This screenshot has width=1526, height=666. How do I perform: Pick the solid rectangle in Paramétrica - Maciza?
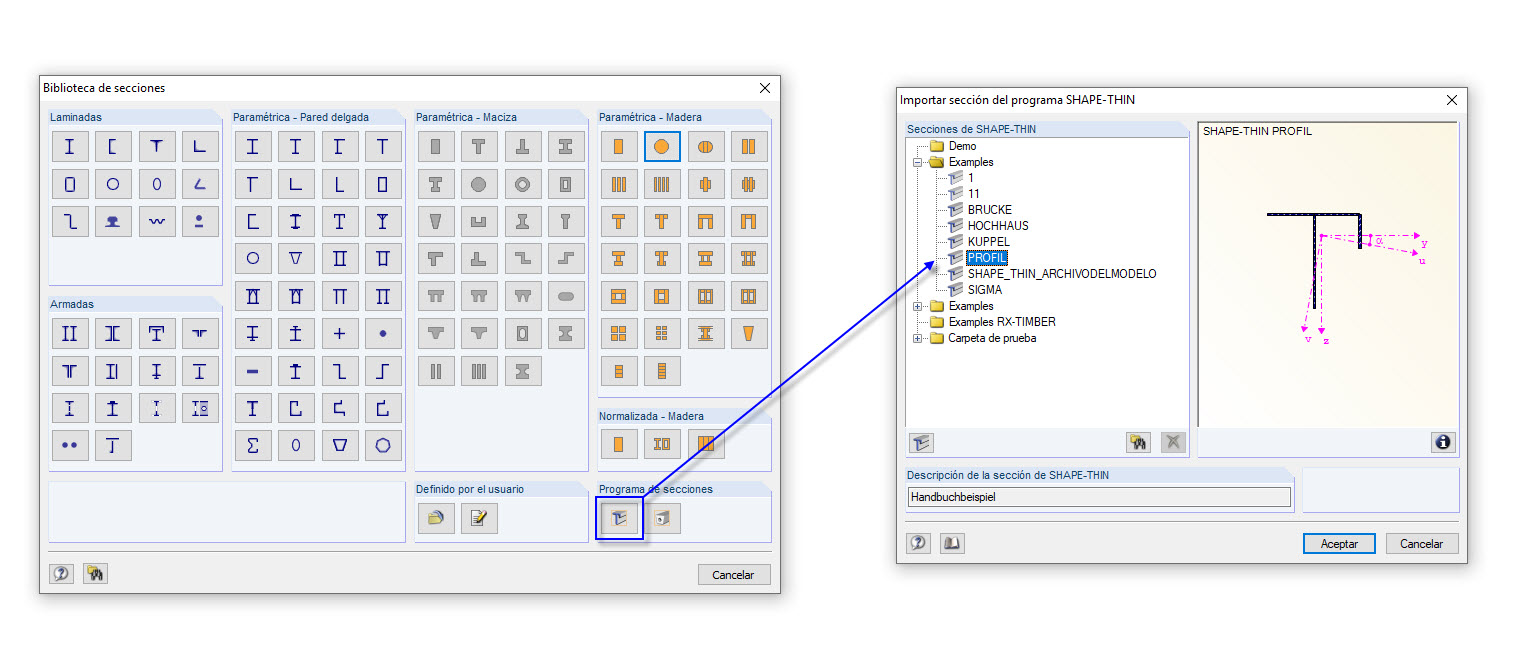pos(435,147)
